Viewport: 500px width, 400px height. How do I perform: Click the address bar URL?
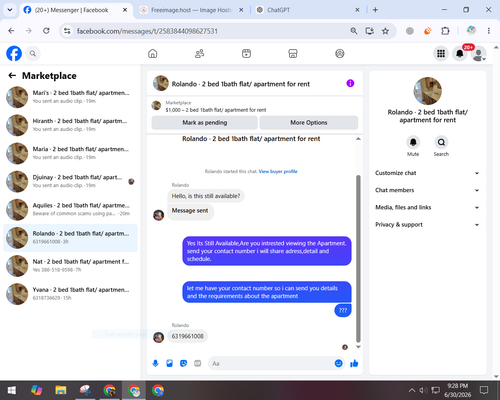pyautogui.click(x=147, y=31)
